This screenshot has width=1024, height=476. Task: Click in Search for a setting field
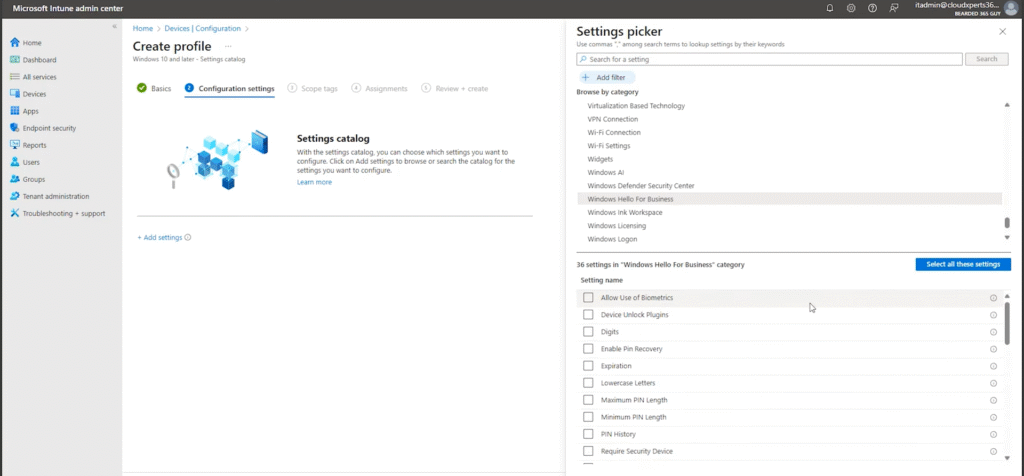coord(769,59)
